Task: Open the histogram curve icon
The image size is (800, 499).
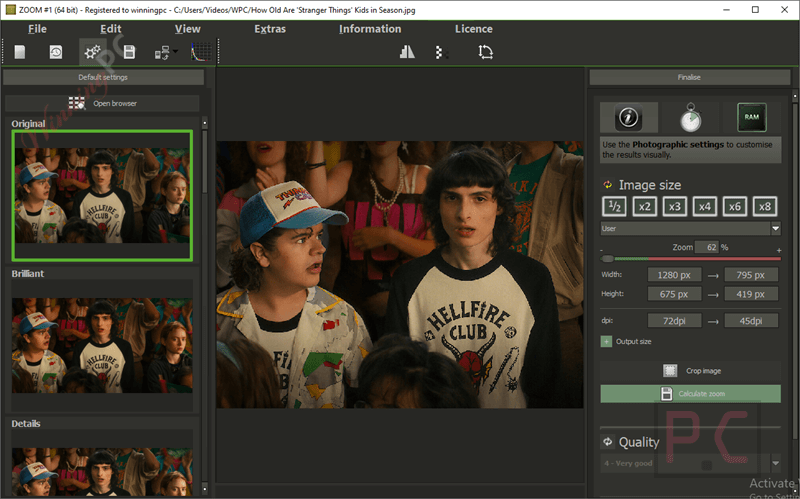Action: click(x=201, y=52)
